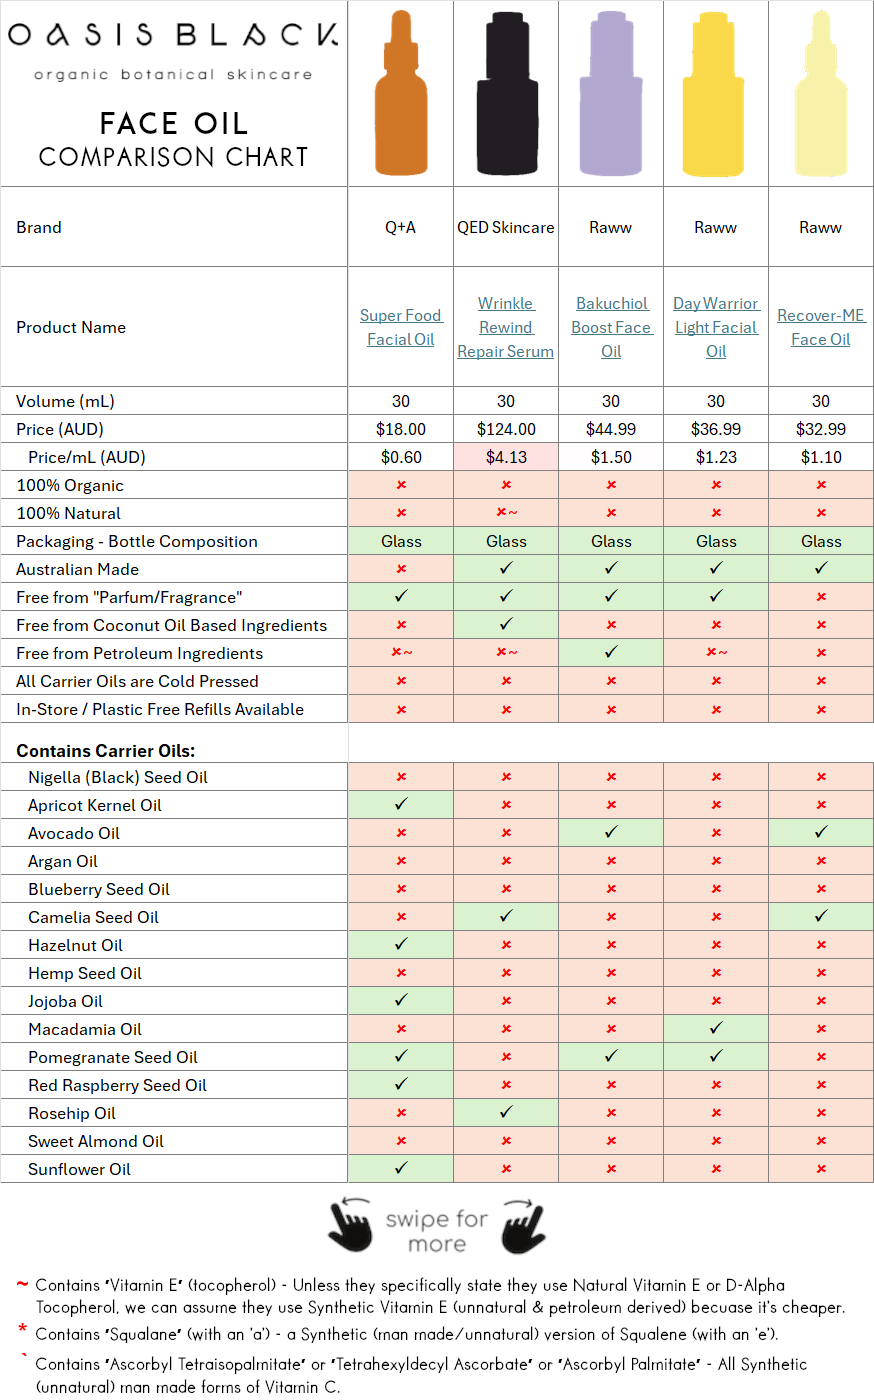Click Q+A's Glass packaging cell
The width and height of the screenshot is (874, 1400).
(x=401, y=541)
